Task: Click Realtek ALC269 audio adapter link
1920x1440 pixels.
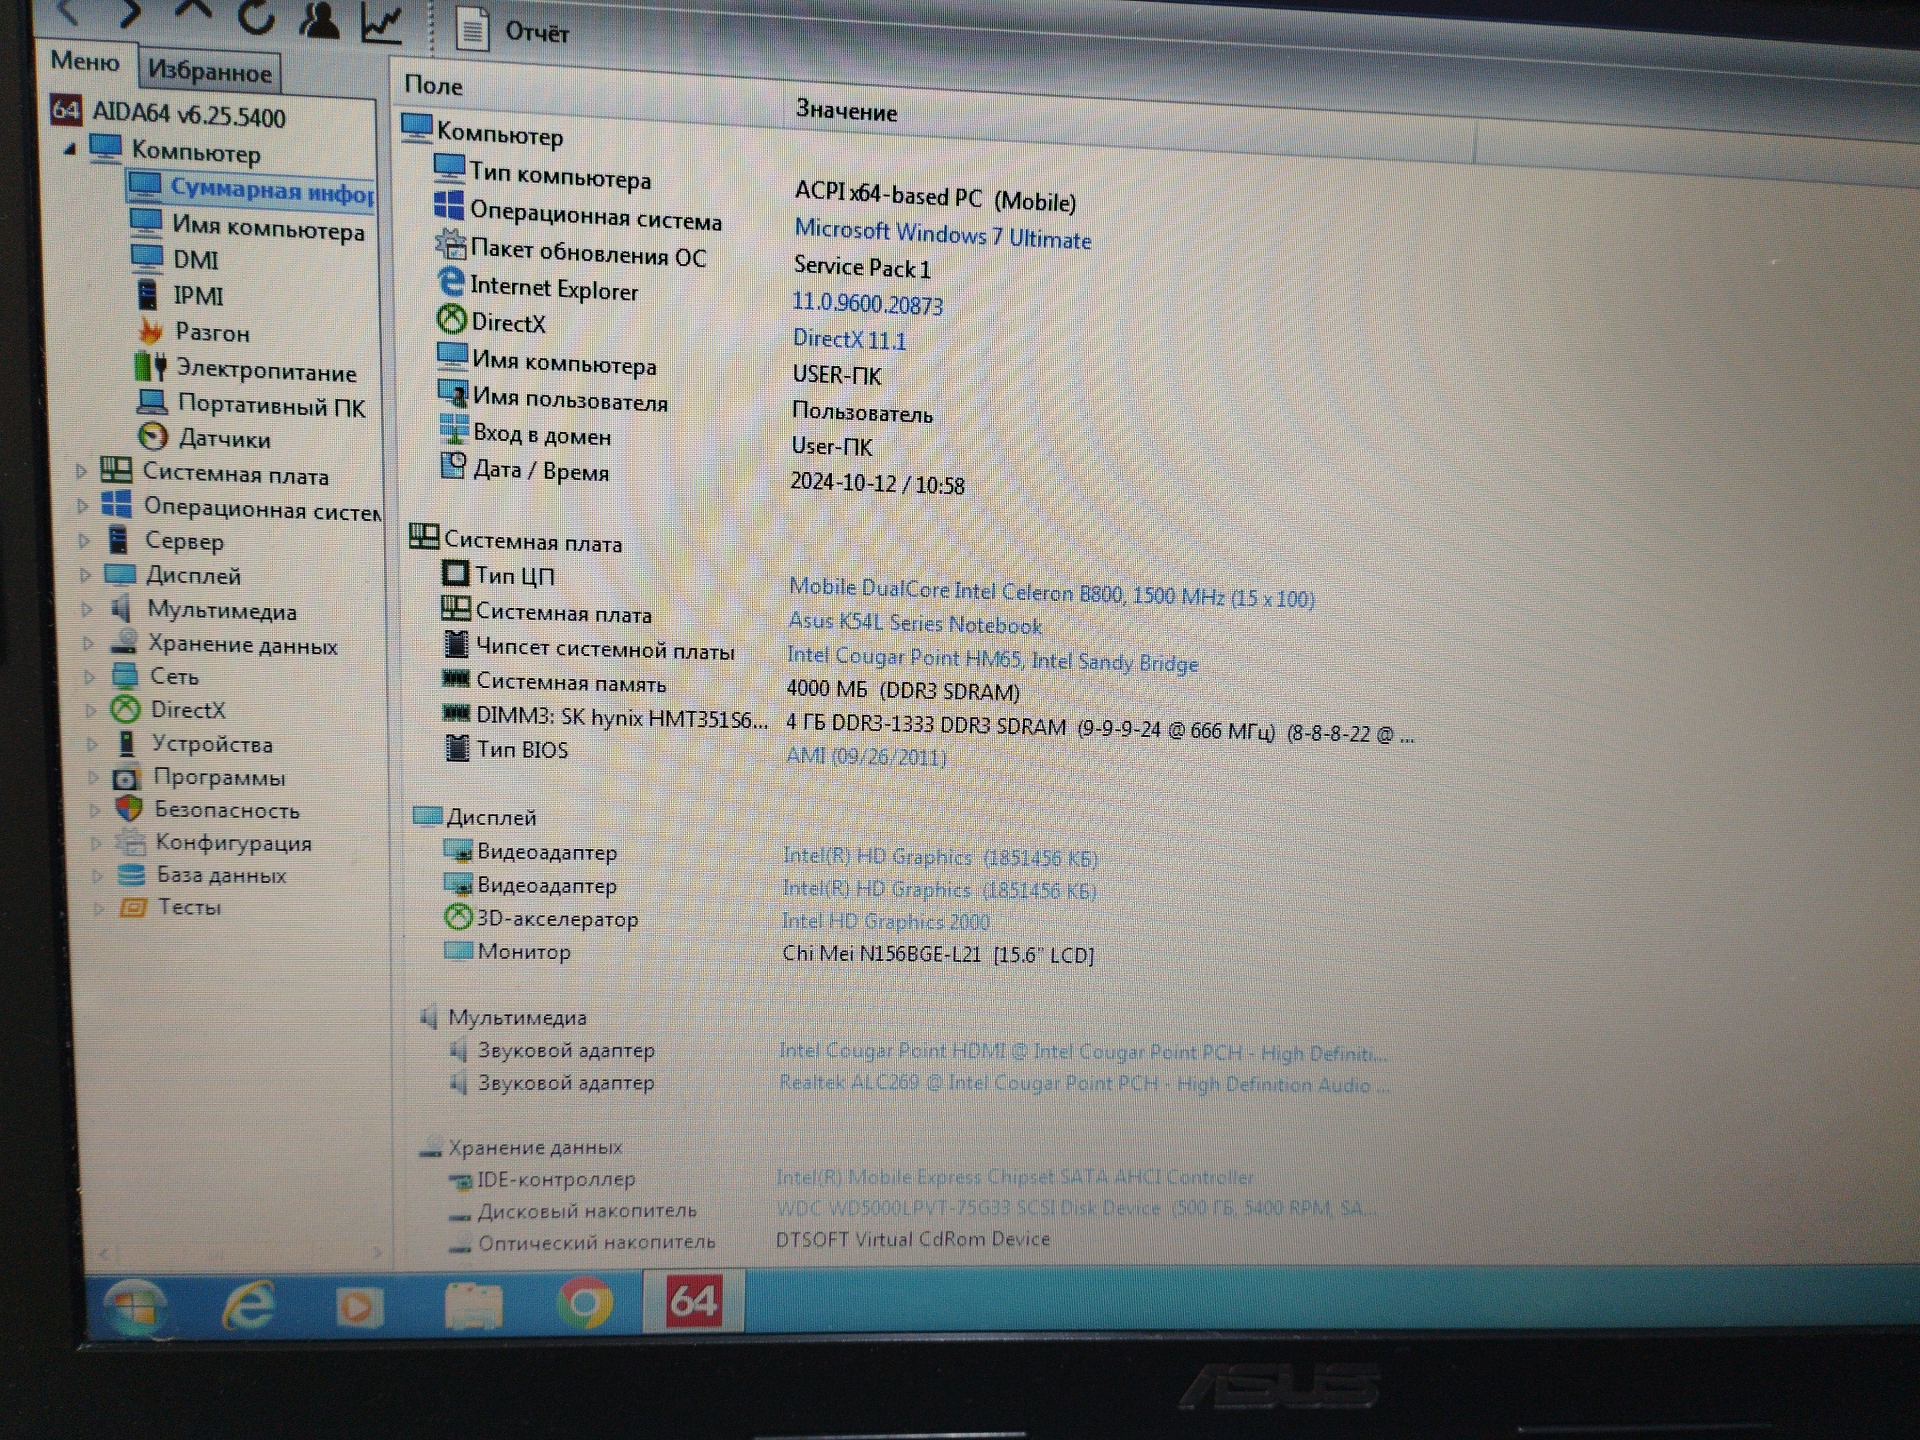Action: point(1084,1084)
